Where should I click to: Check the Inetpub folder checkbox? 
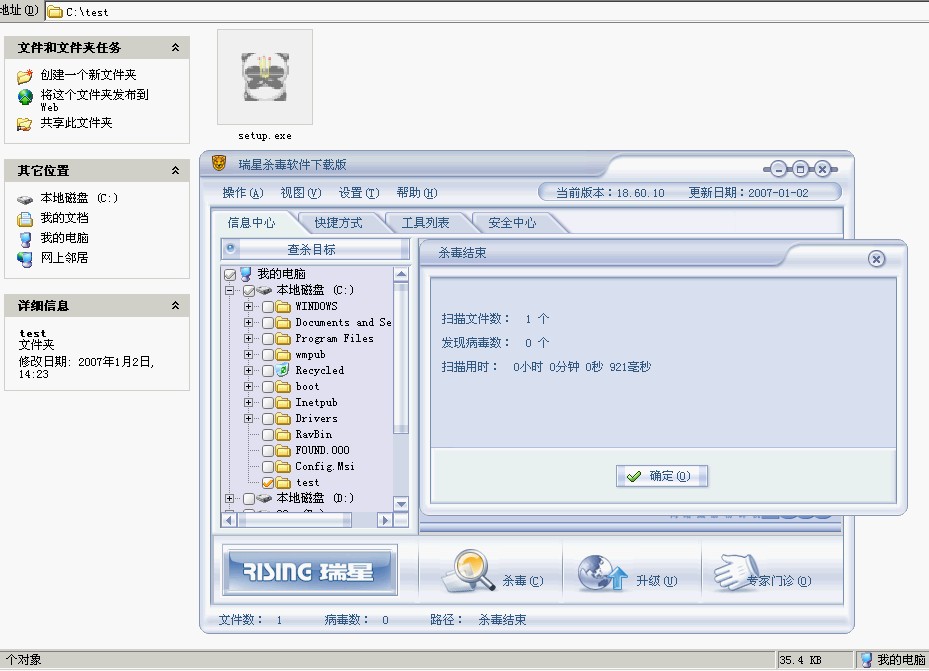click(268, 403)
